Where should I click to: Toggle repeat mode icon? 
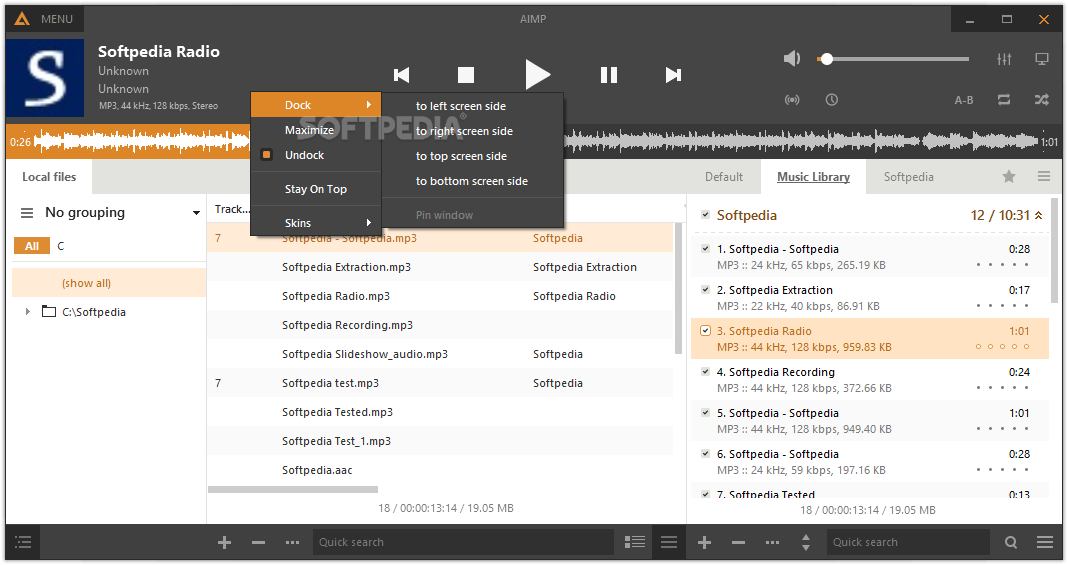[1004, 100]
